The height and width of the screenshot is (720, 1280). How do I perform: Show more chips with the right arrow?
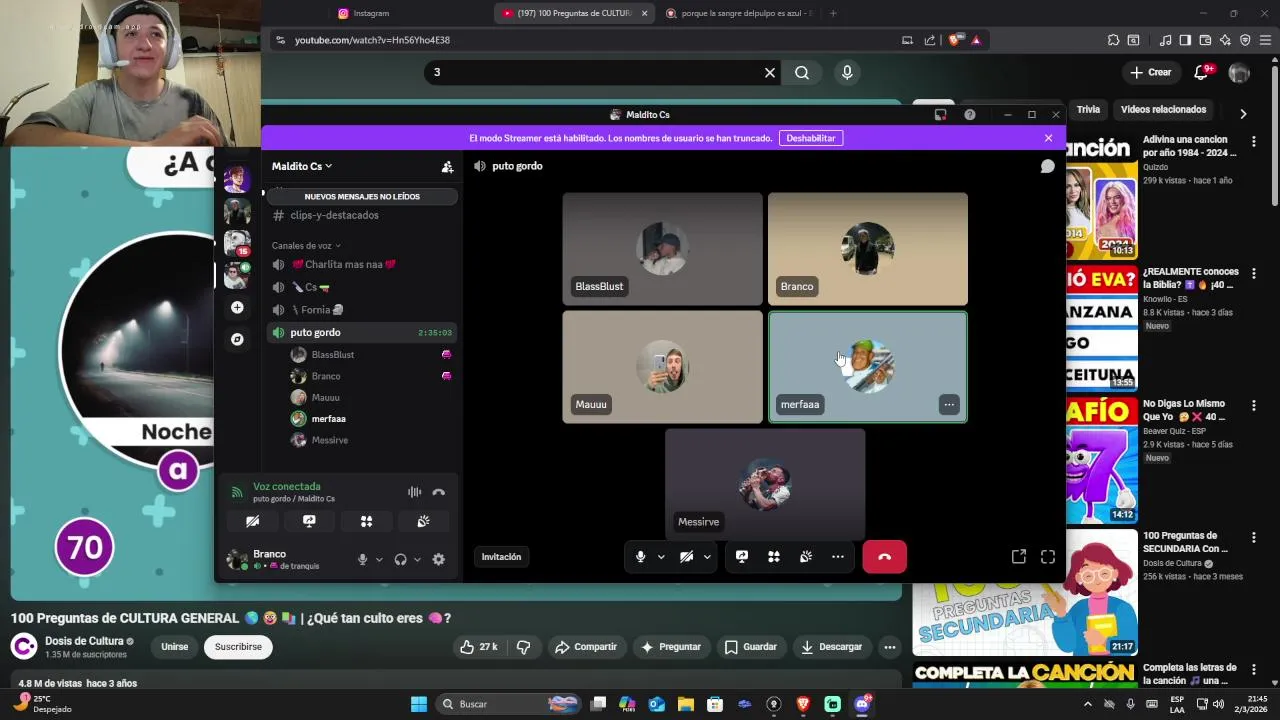coord(1243,113)
